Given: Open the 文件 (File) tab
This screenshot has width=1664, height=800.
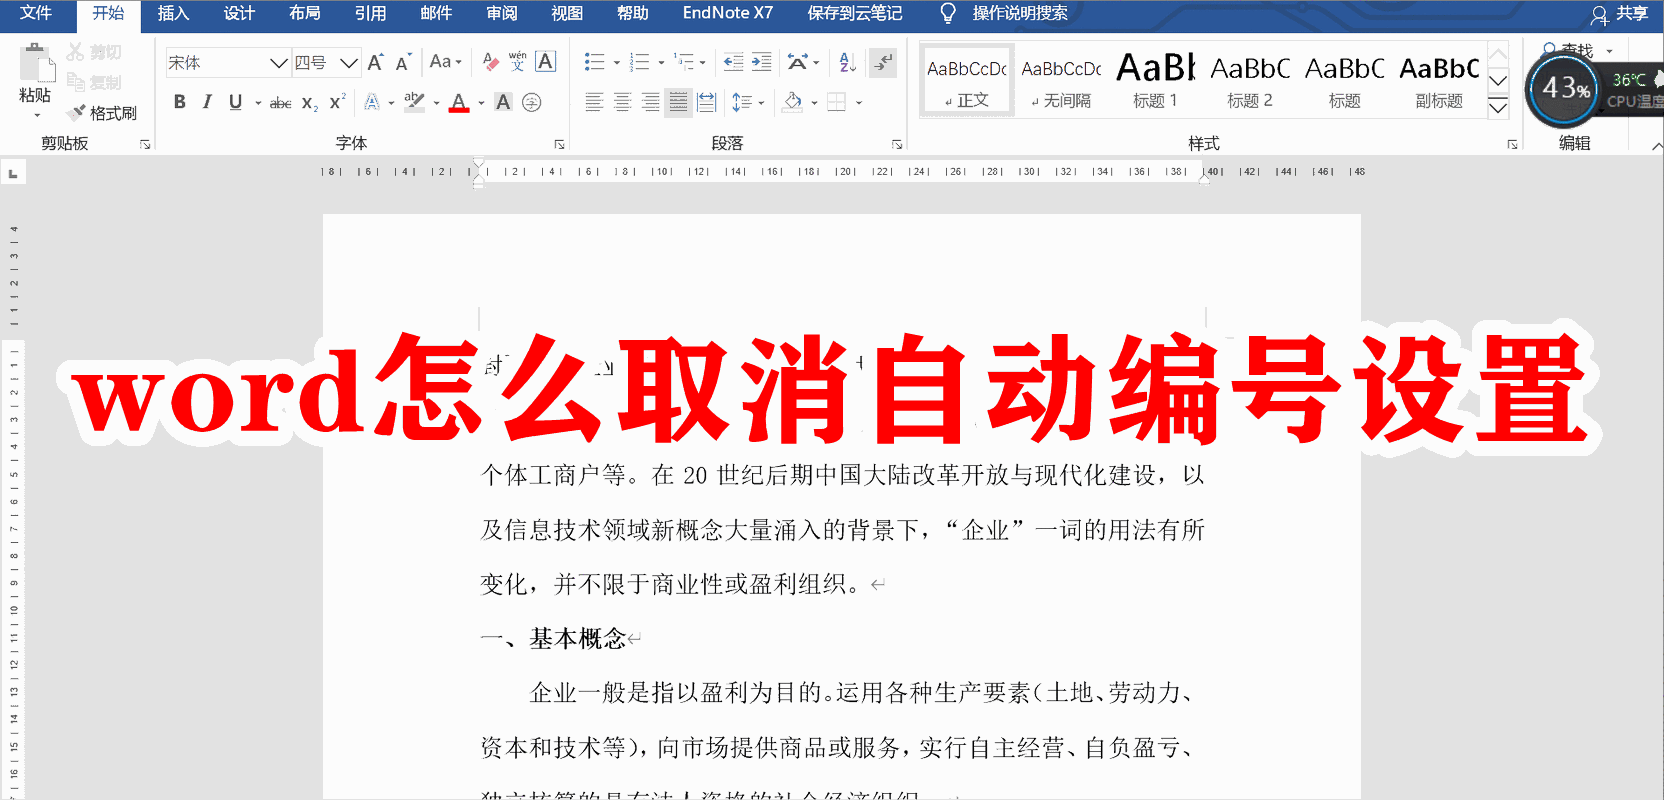Looking at the screenshot, I should click(x=36, y=13).
